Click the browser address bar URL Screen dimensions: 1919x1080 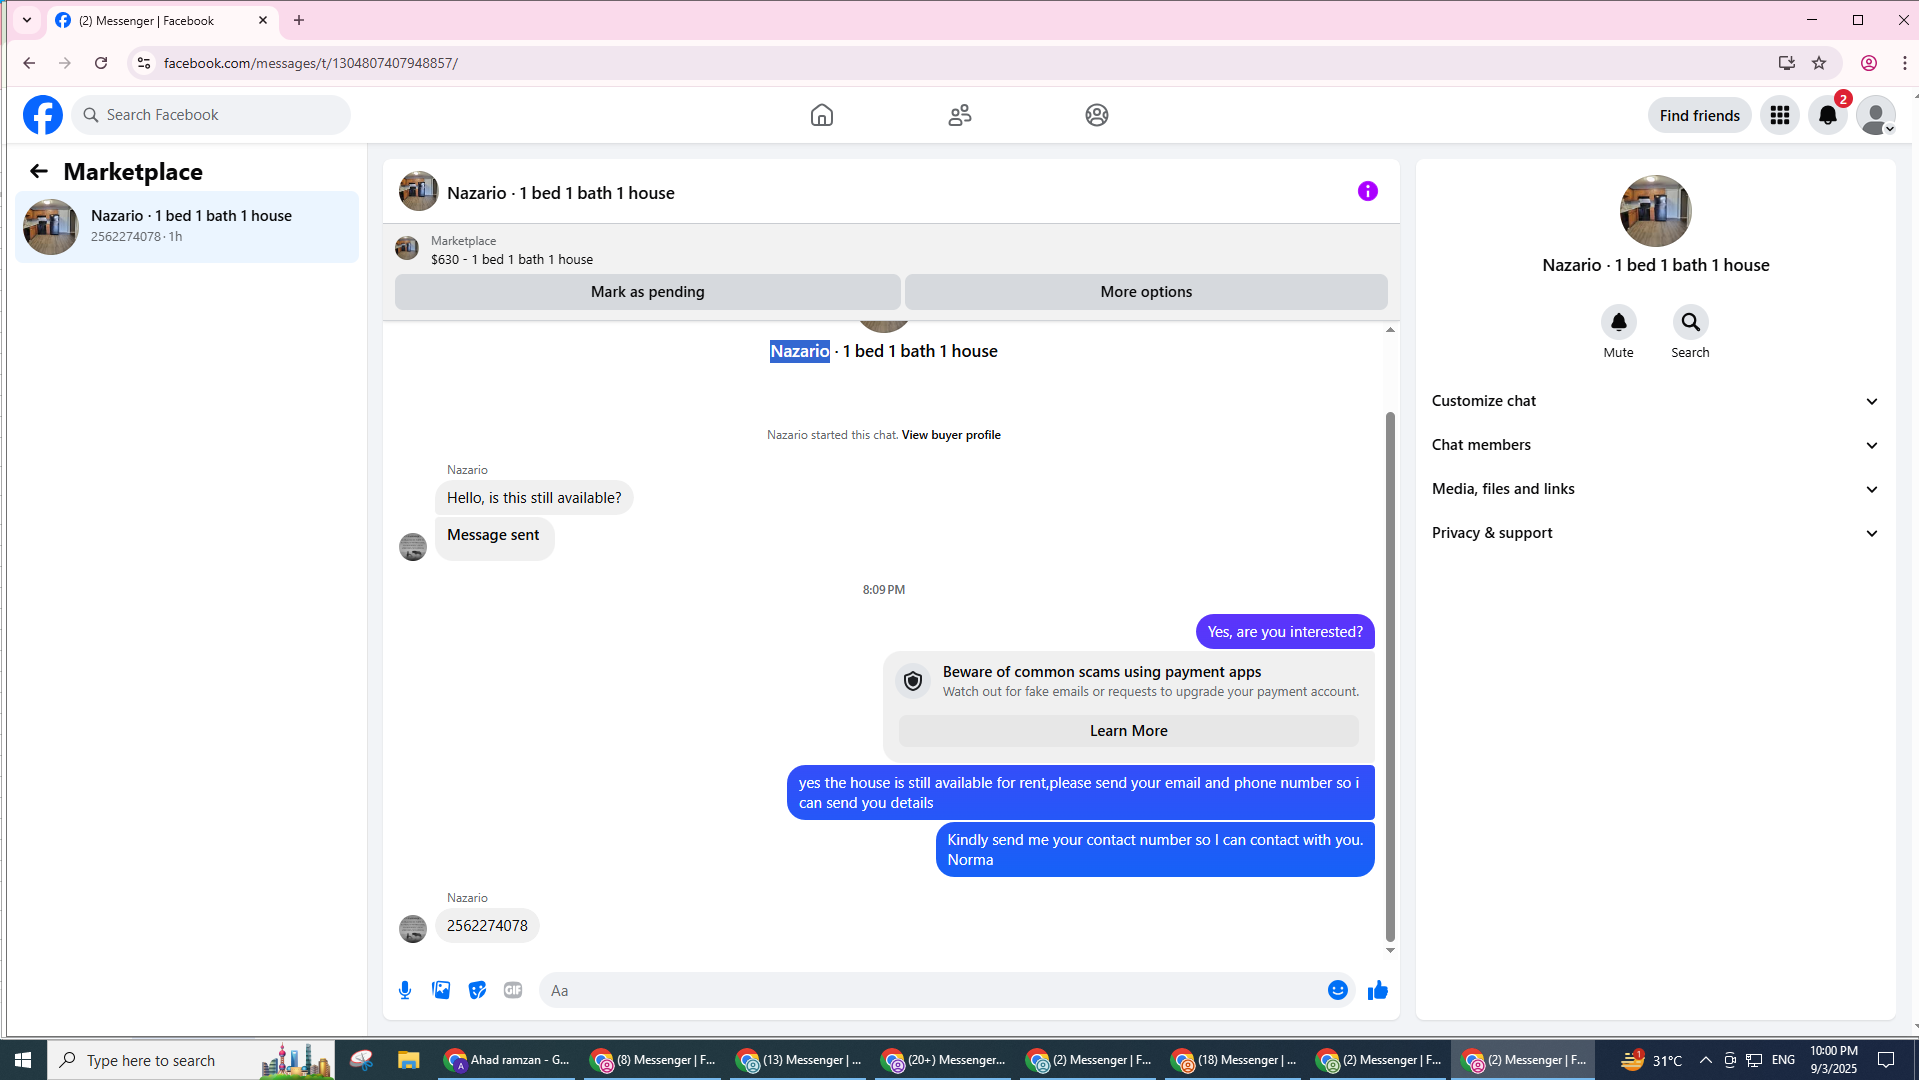click(311, 63)
